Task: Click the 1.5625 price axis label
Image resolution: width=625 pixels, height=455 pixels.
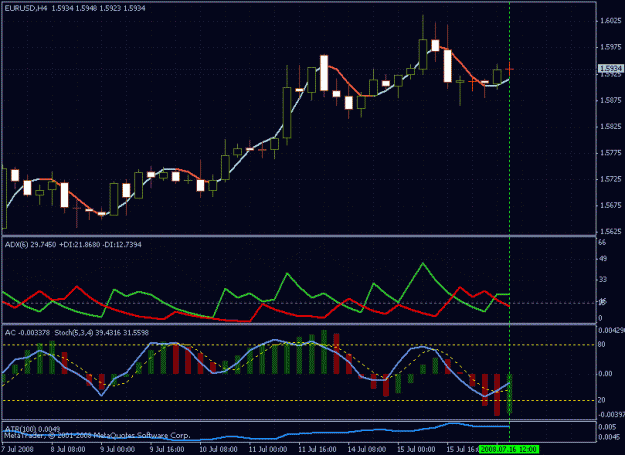Action: pyautogui.click(x=611, y=231)
